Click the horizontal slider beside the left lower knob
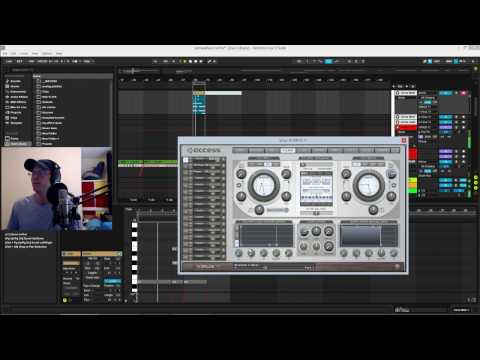Image resolution: width=480 pixels, height=360 pixels. (x=277, y=210)
